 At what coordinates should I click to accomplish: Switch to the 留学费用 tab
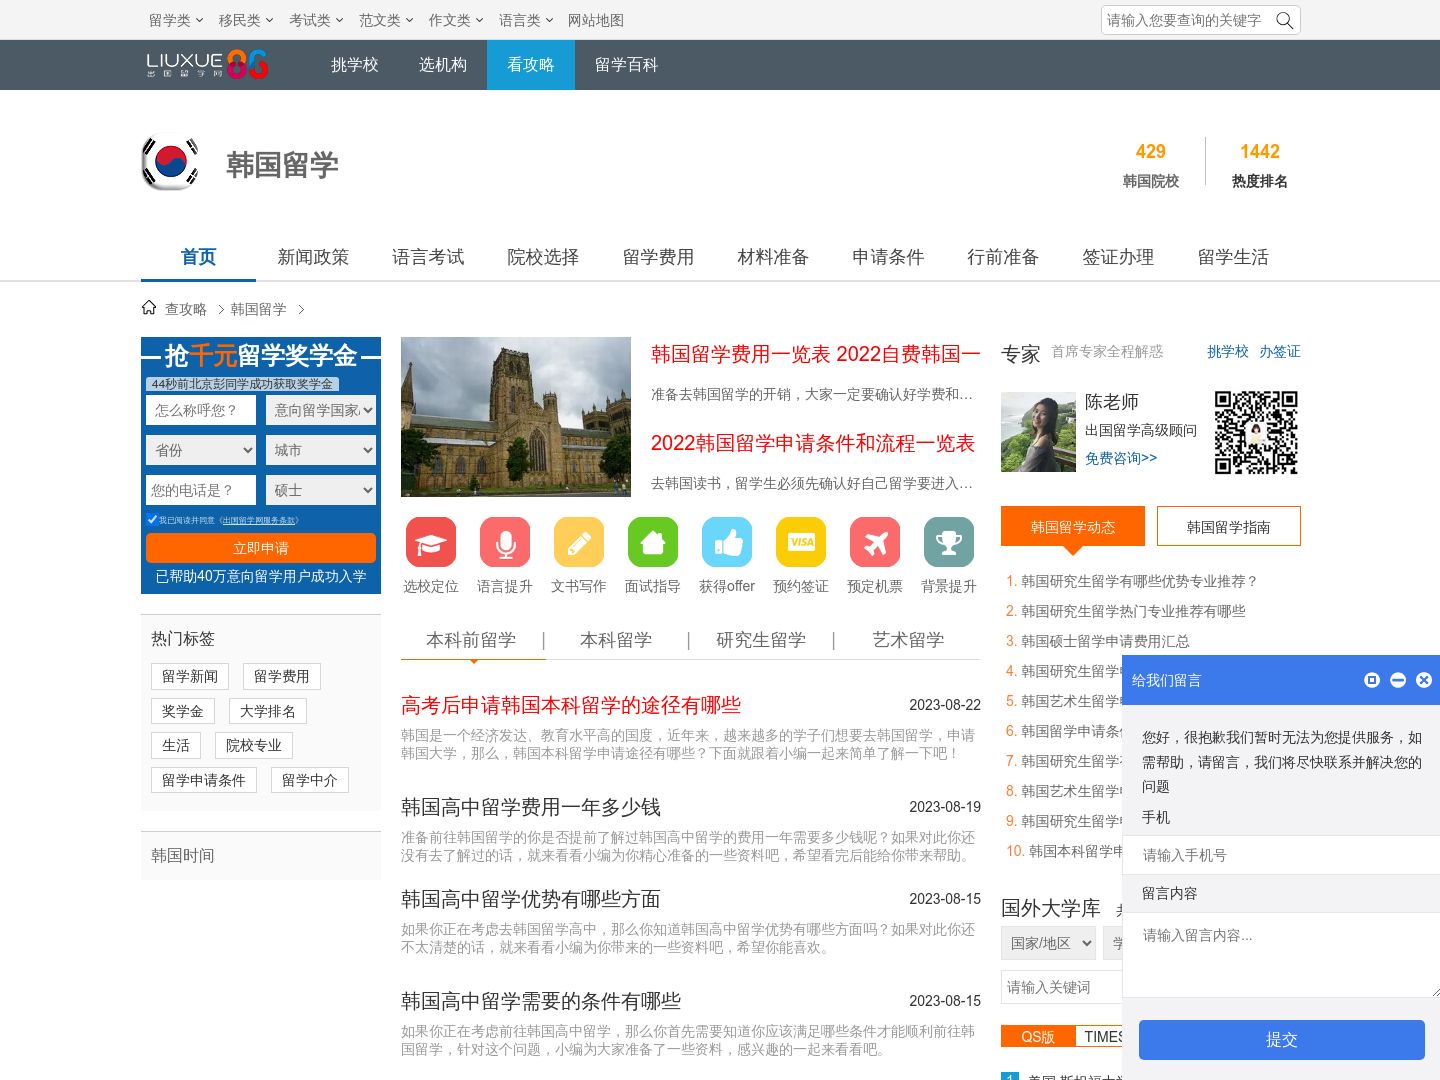click(658, 257)
